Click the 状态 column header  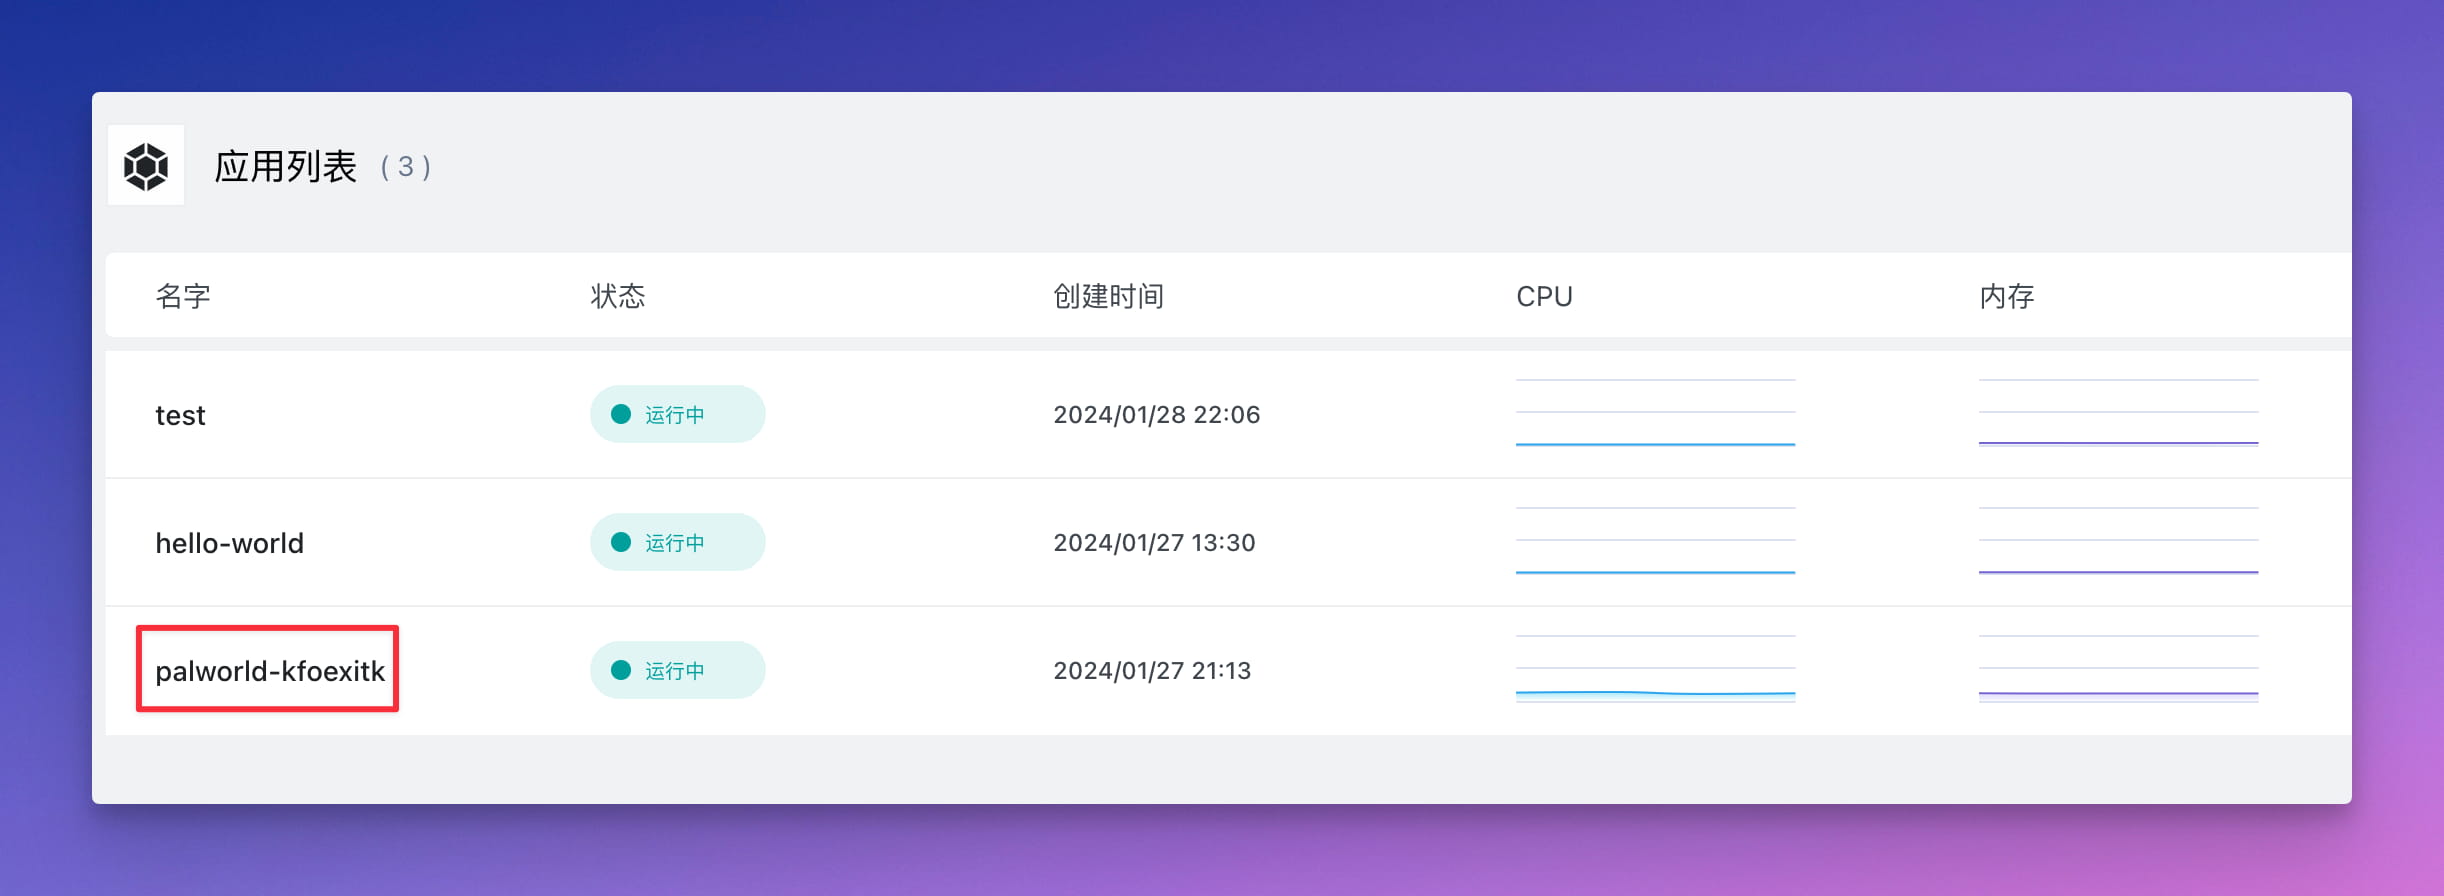(618, 296)
